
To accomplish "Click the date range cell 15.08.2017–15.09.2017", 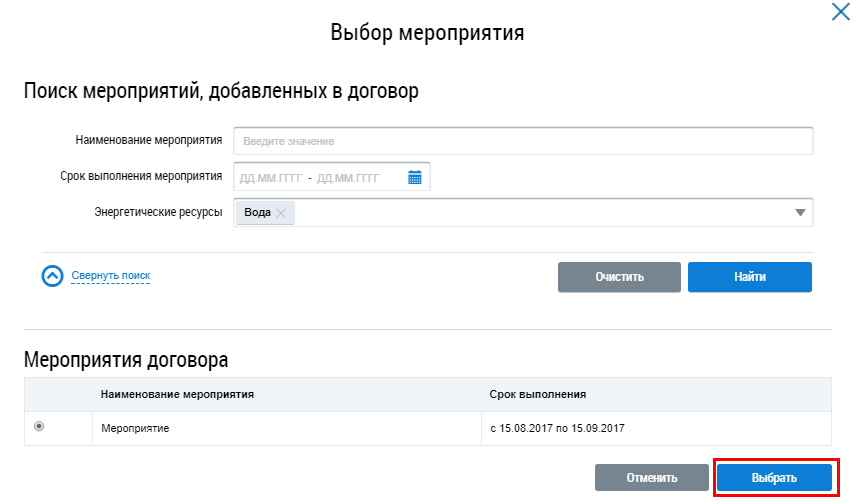I will (559, 428).
